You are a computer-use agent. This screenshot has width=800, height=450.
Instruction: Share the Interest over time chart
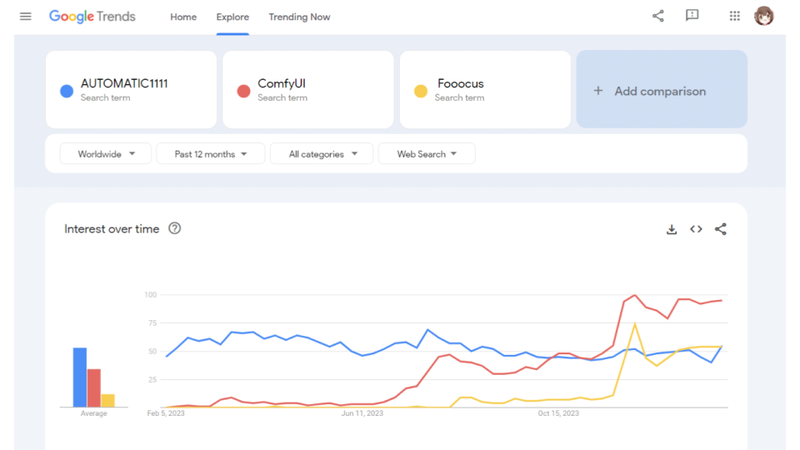click(x=720, y=229)
